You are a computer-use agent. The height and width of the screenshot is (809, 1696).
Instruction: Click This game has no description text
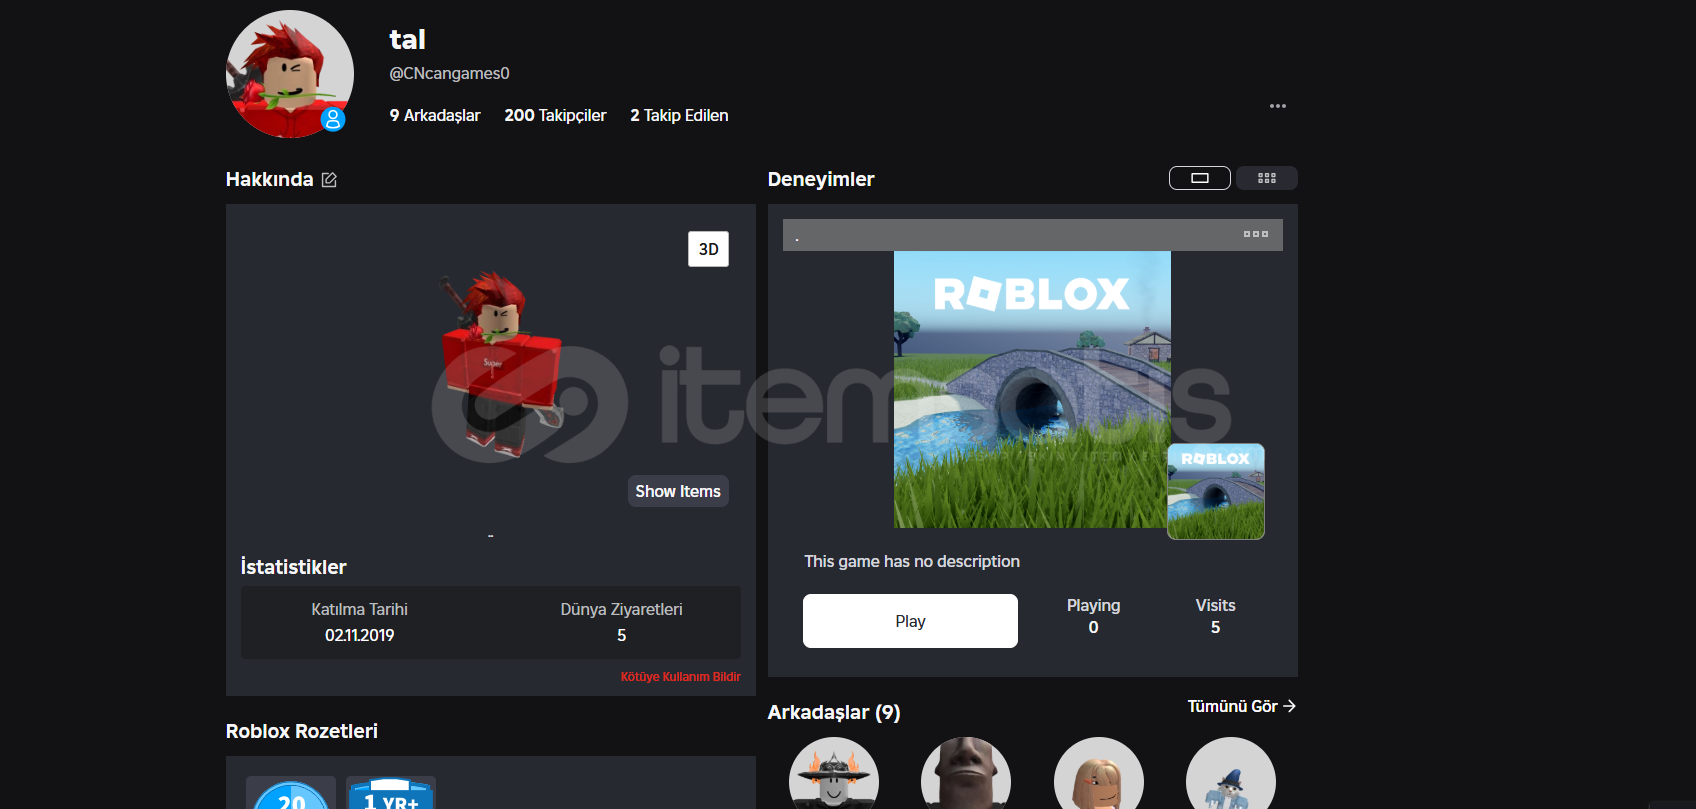tap(912, 561)
